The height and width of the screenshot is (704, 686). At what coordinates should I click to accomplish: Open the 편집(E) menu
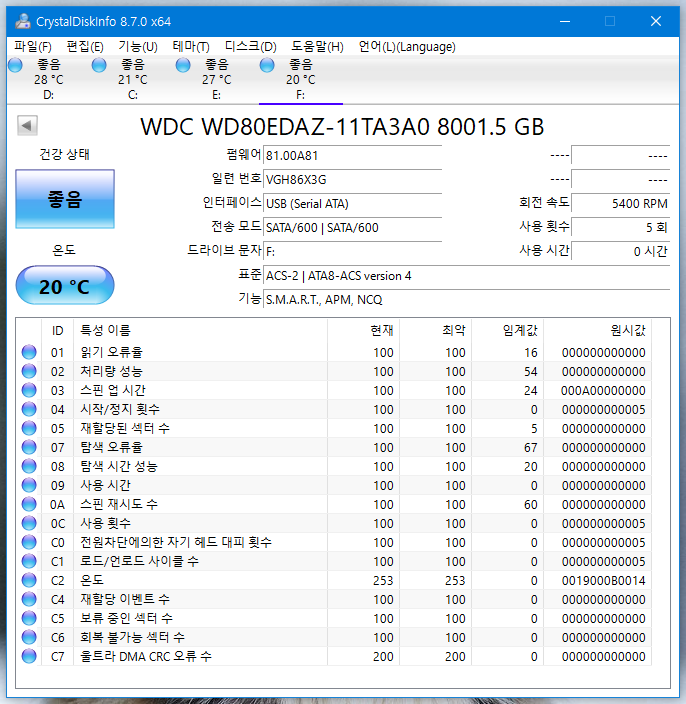click(85, 47)
